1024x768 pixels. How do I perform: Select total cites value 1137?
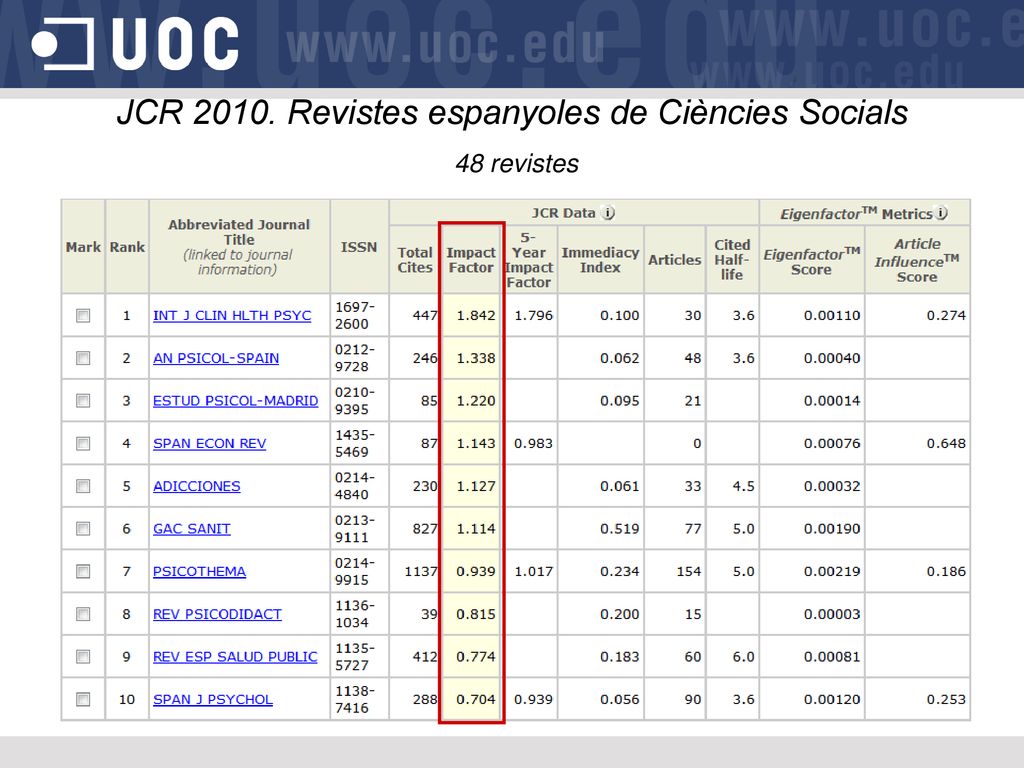[421, 571]
